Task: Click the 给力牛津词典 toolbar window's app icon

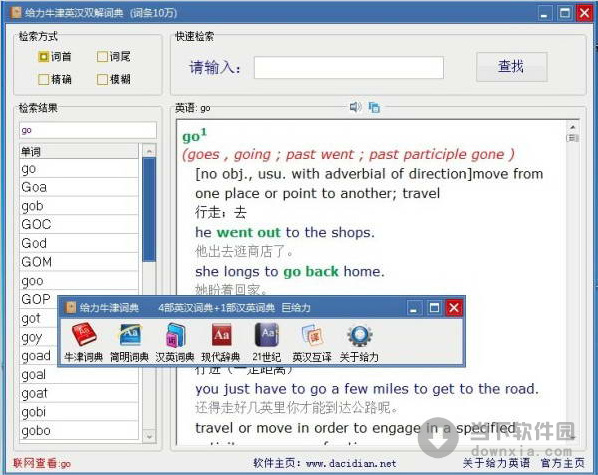Action: coord(71,308)
